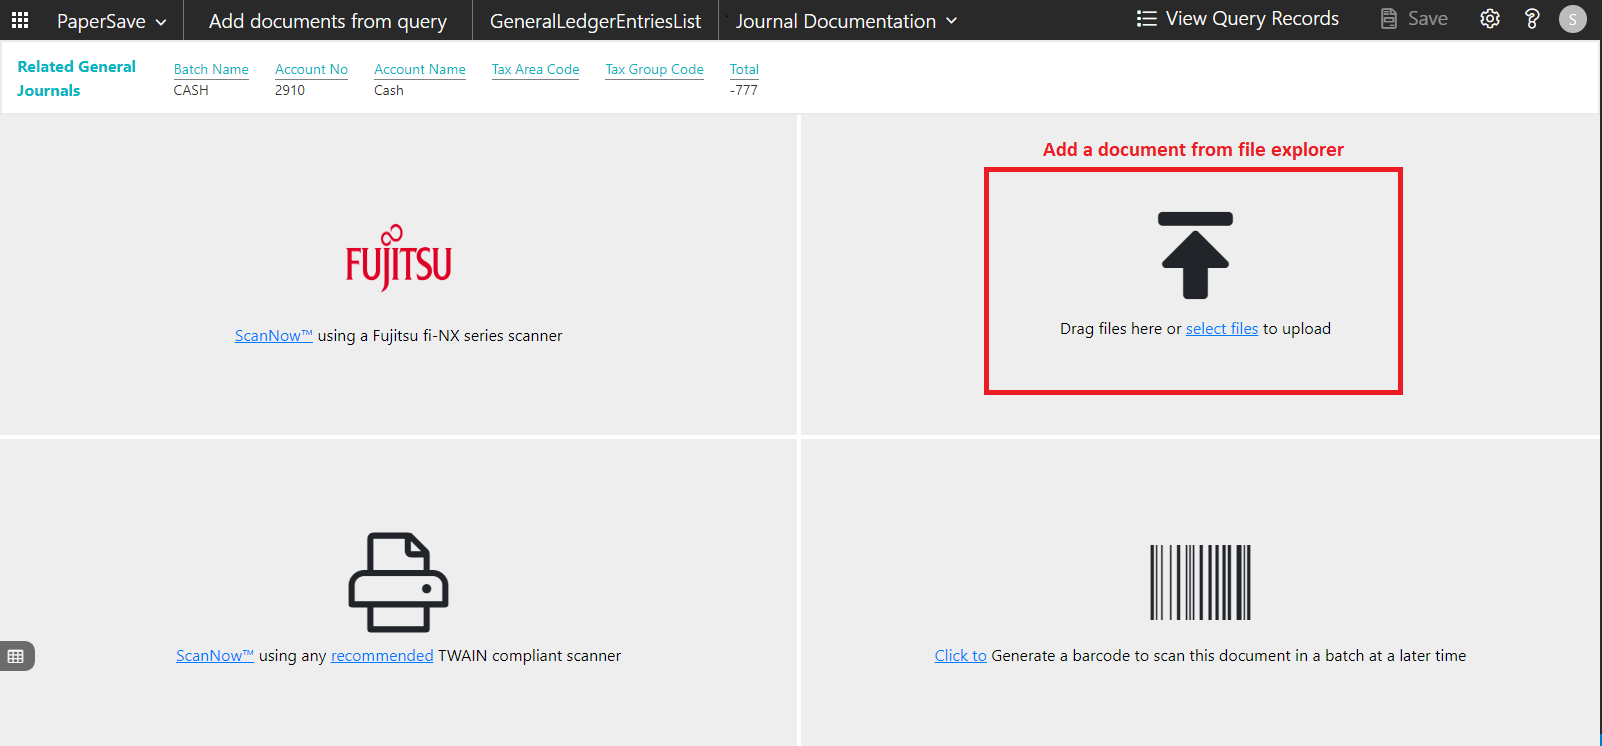Expand the PaperSave dropdown menu
Image resolution: width=1602 pixels, height=746 pixels.
[111, 21]
